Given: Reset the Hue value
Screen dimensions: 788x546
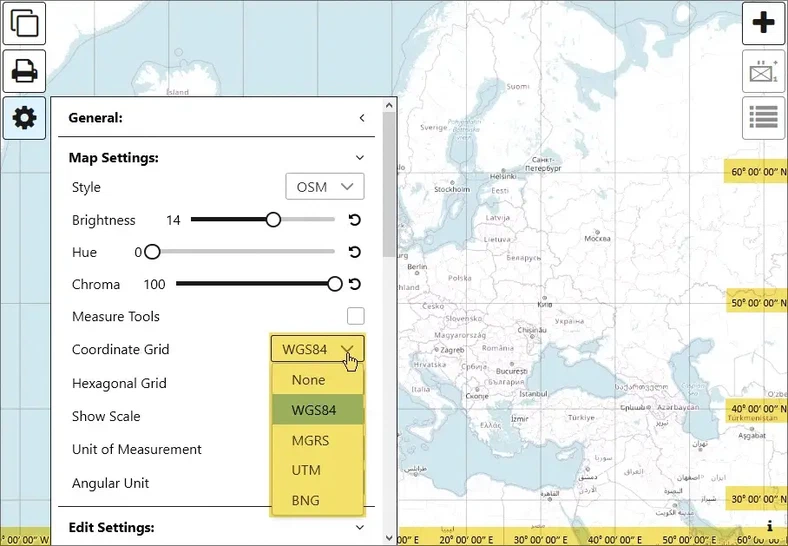Looking at the screenshot, I should [355, 252].
